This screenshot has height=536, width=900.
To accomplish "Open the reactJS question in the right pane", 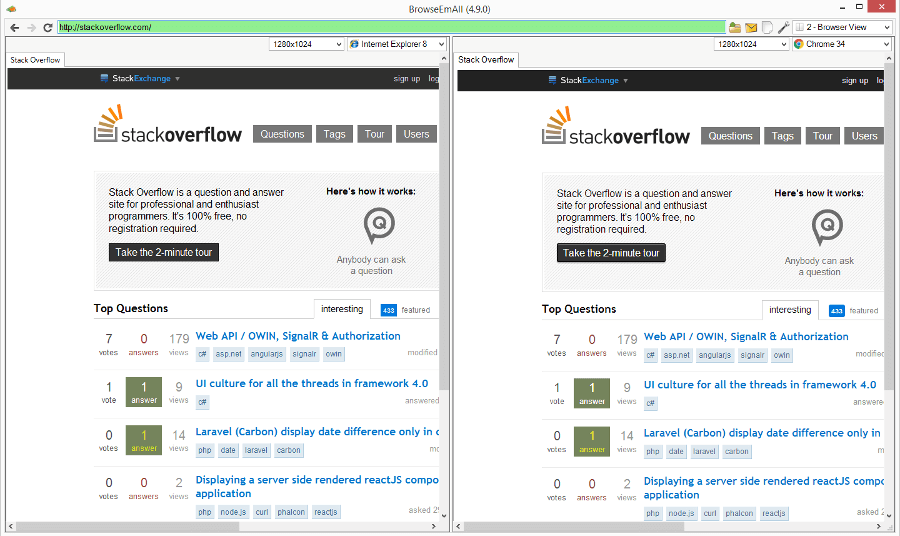I will (x=763, y=488).
